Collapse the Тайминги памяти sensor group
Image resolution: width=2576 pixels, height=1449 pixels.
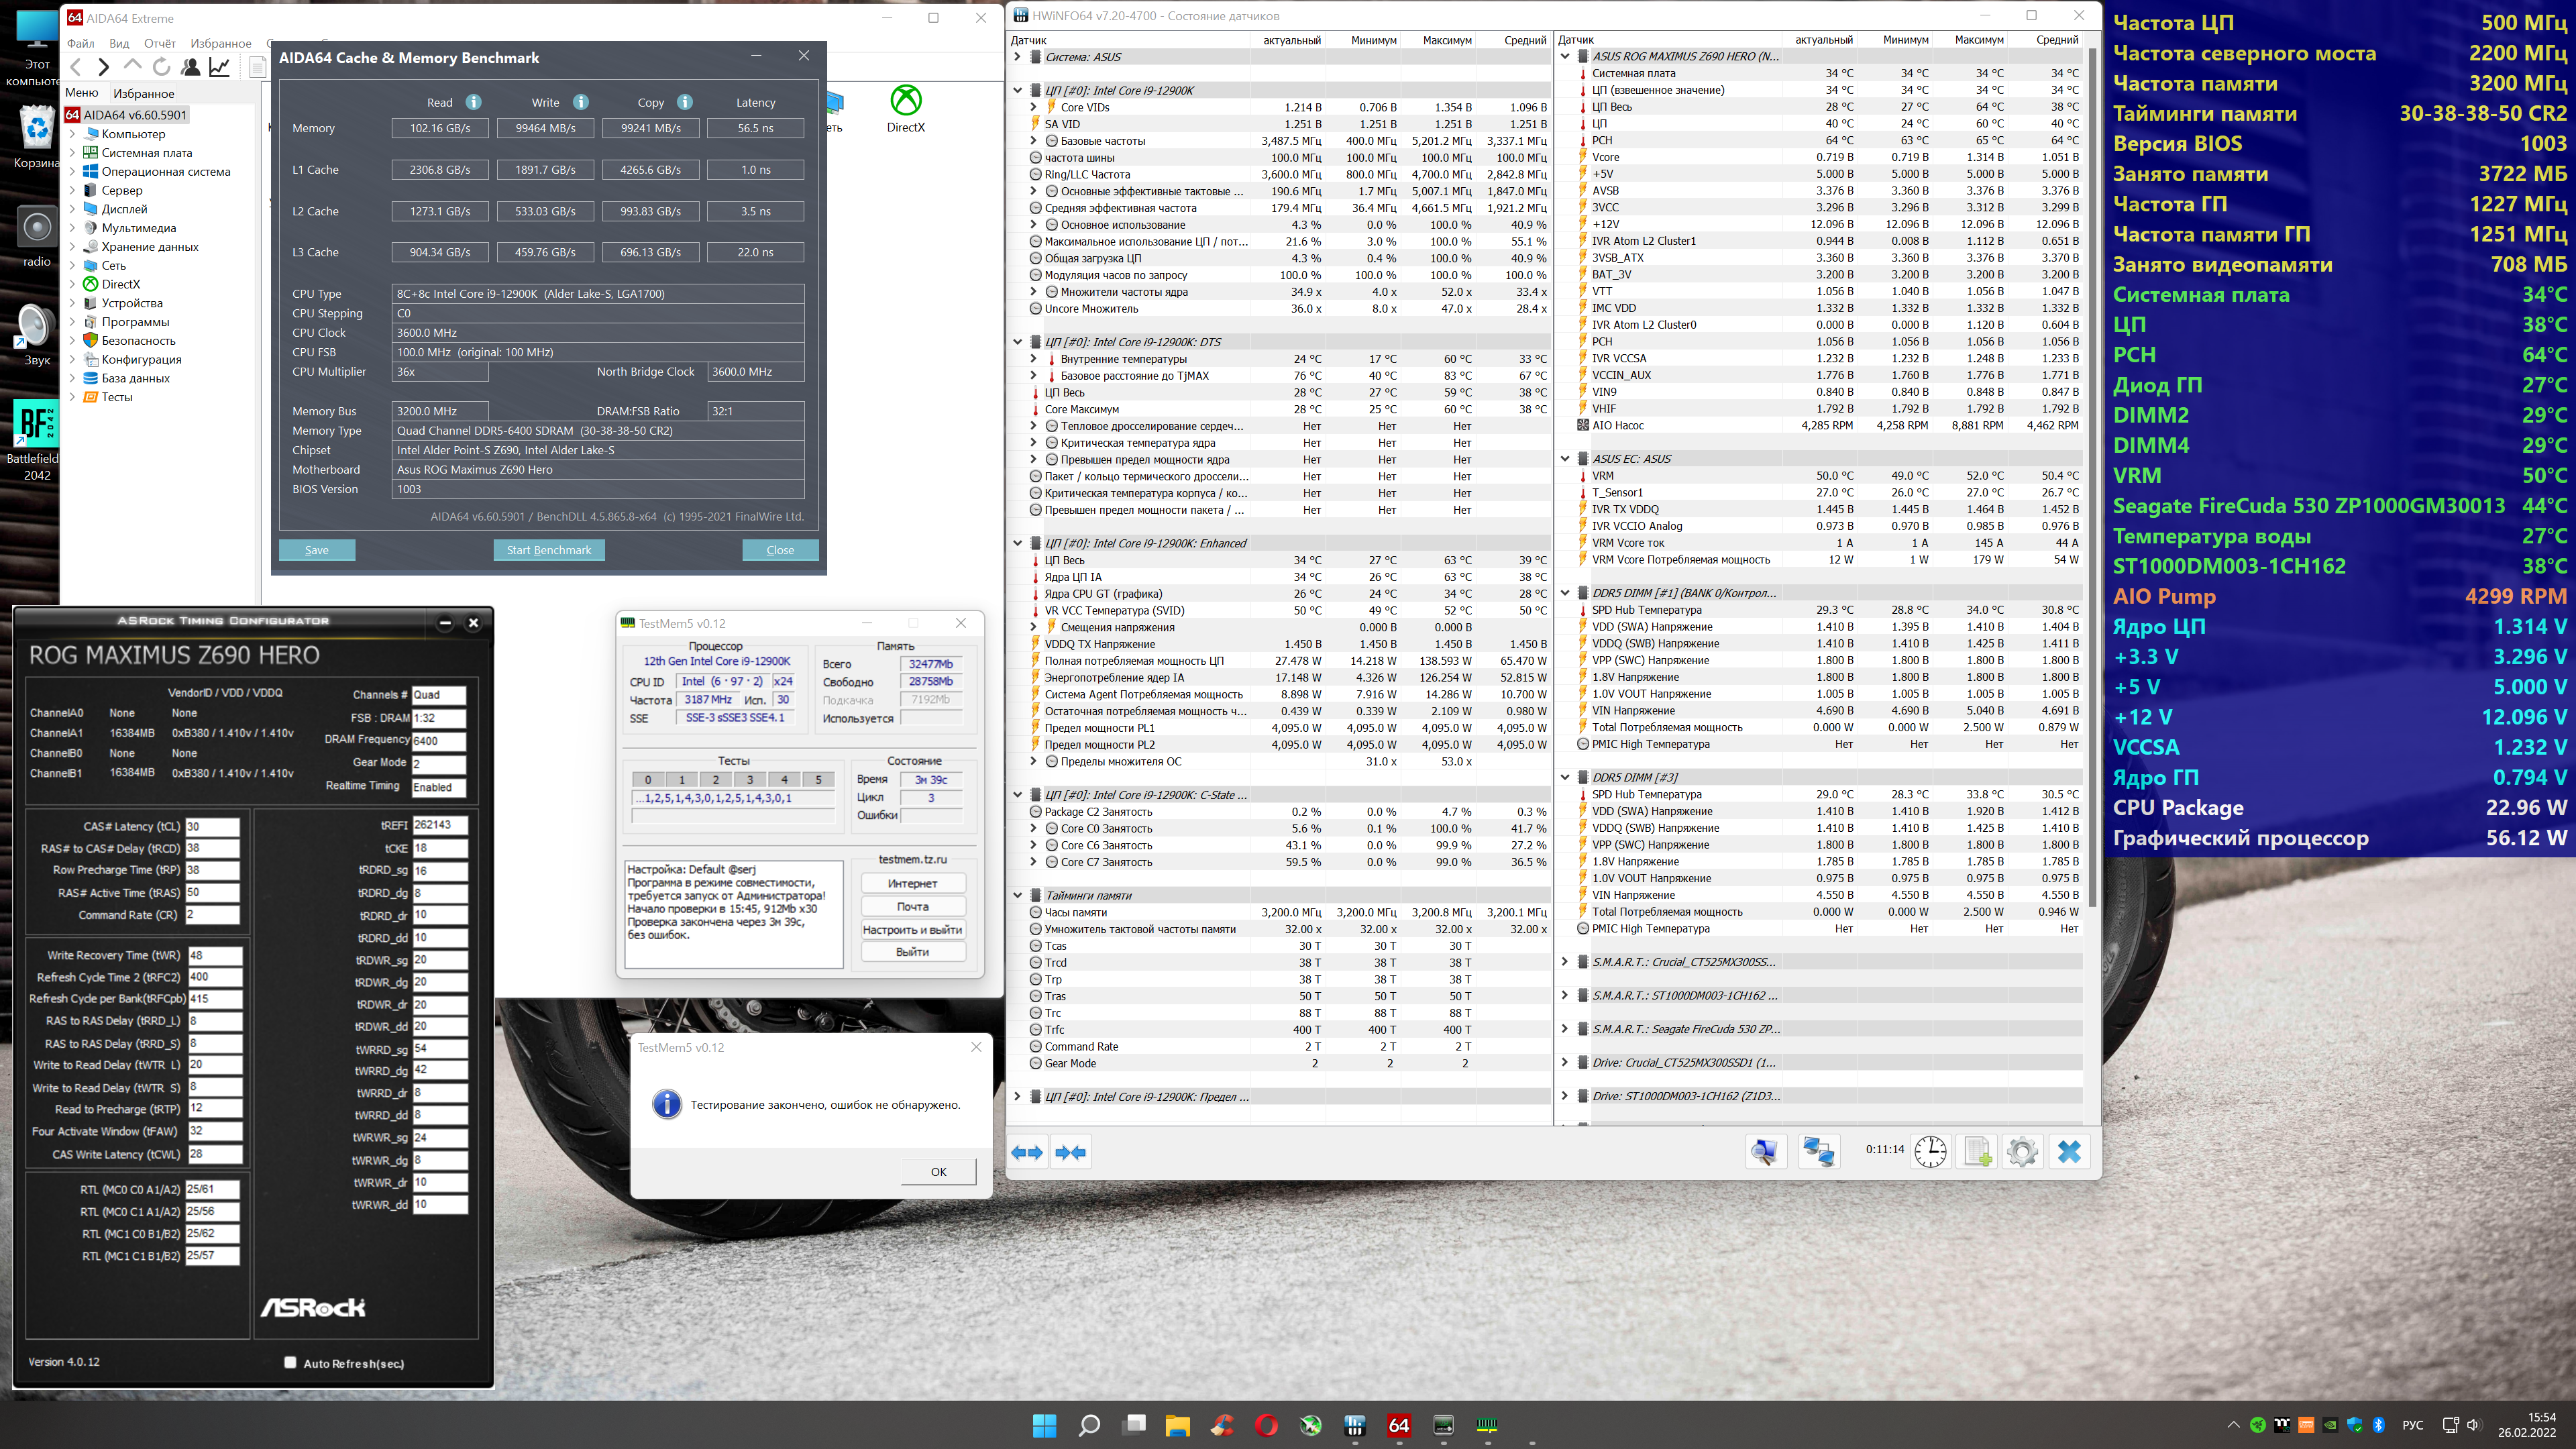coord(1018,895)
